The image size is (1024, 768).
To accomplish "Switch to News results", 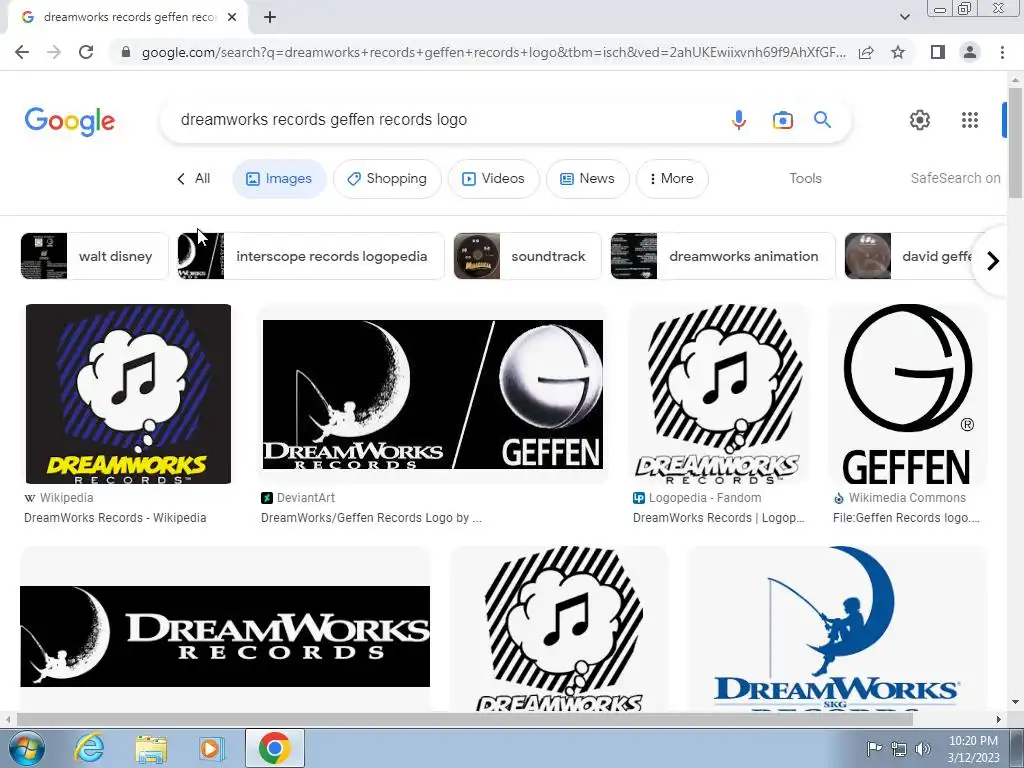I will click(588, 178).
